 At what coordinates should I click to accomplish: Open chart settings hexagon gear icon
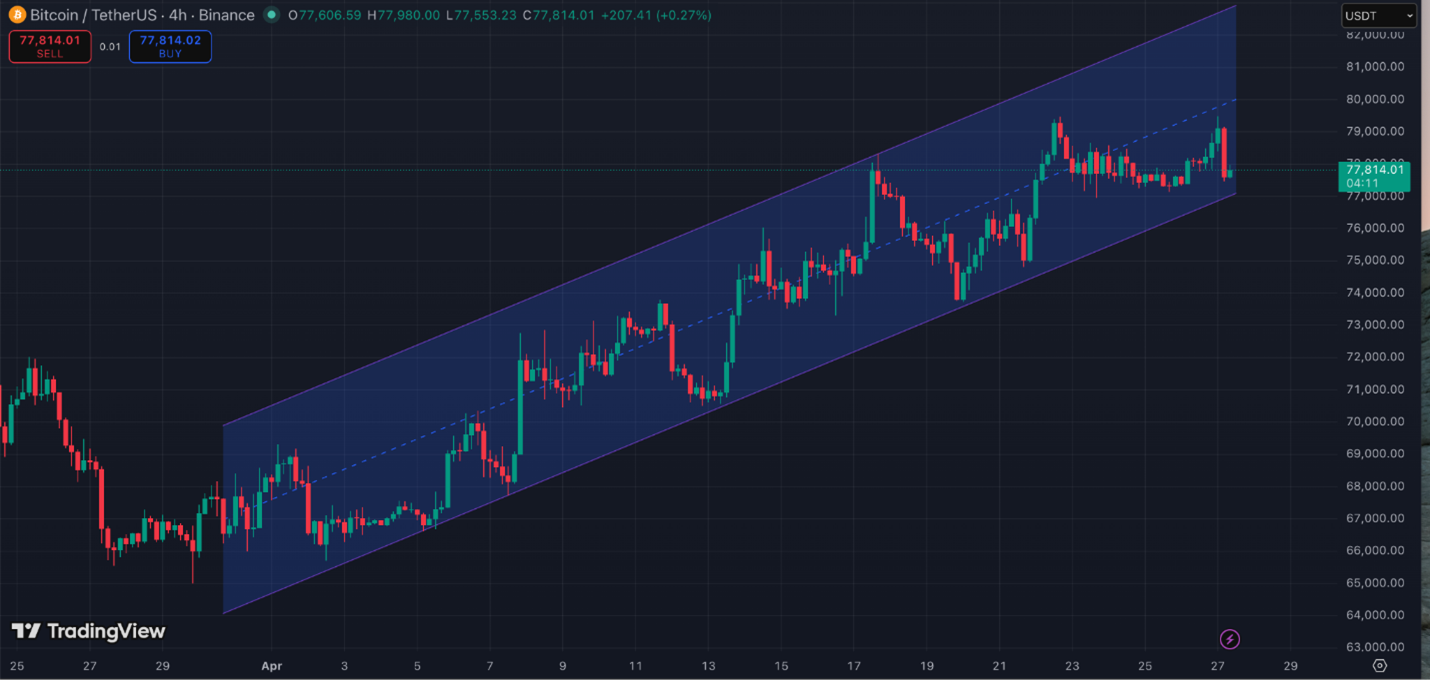pos(1380,666)
